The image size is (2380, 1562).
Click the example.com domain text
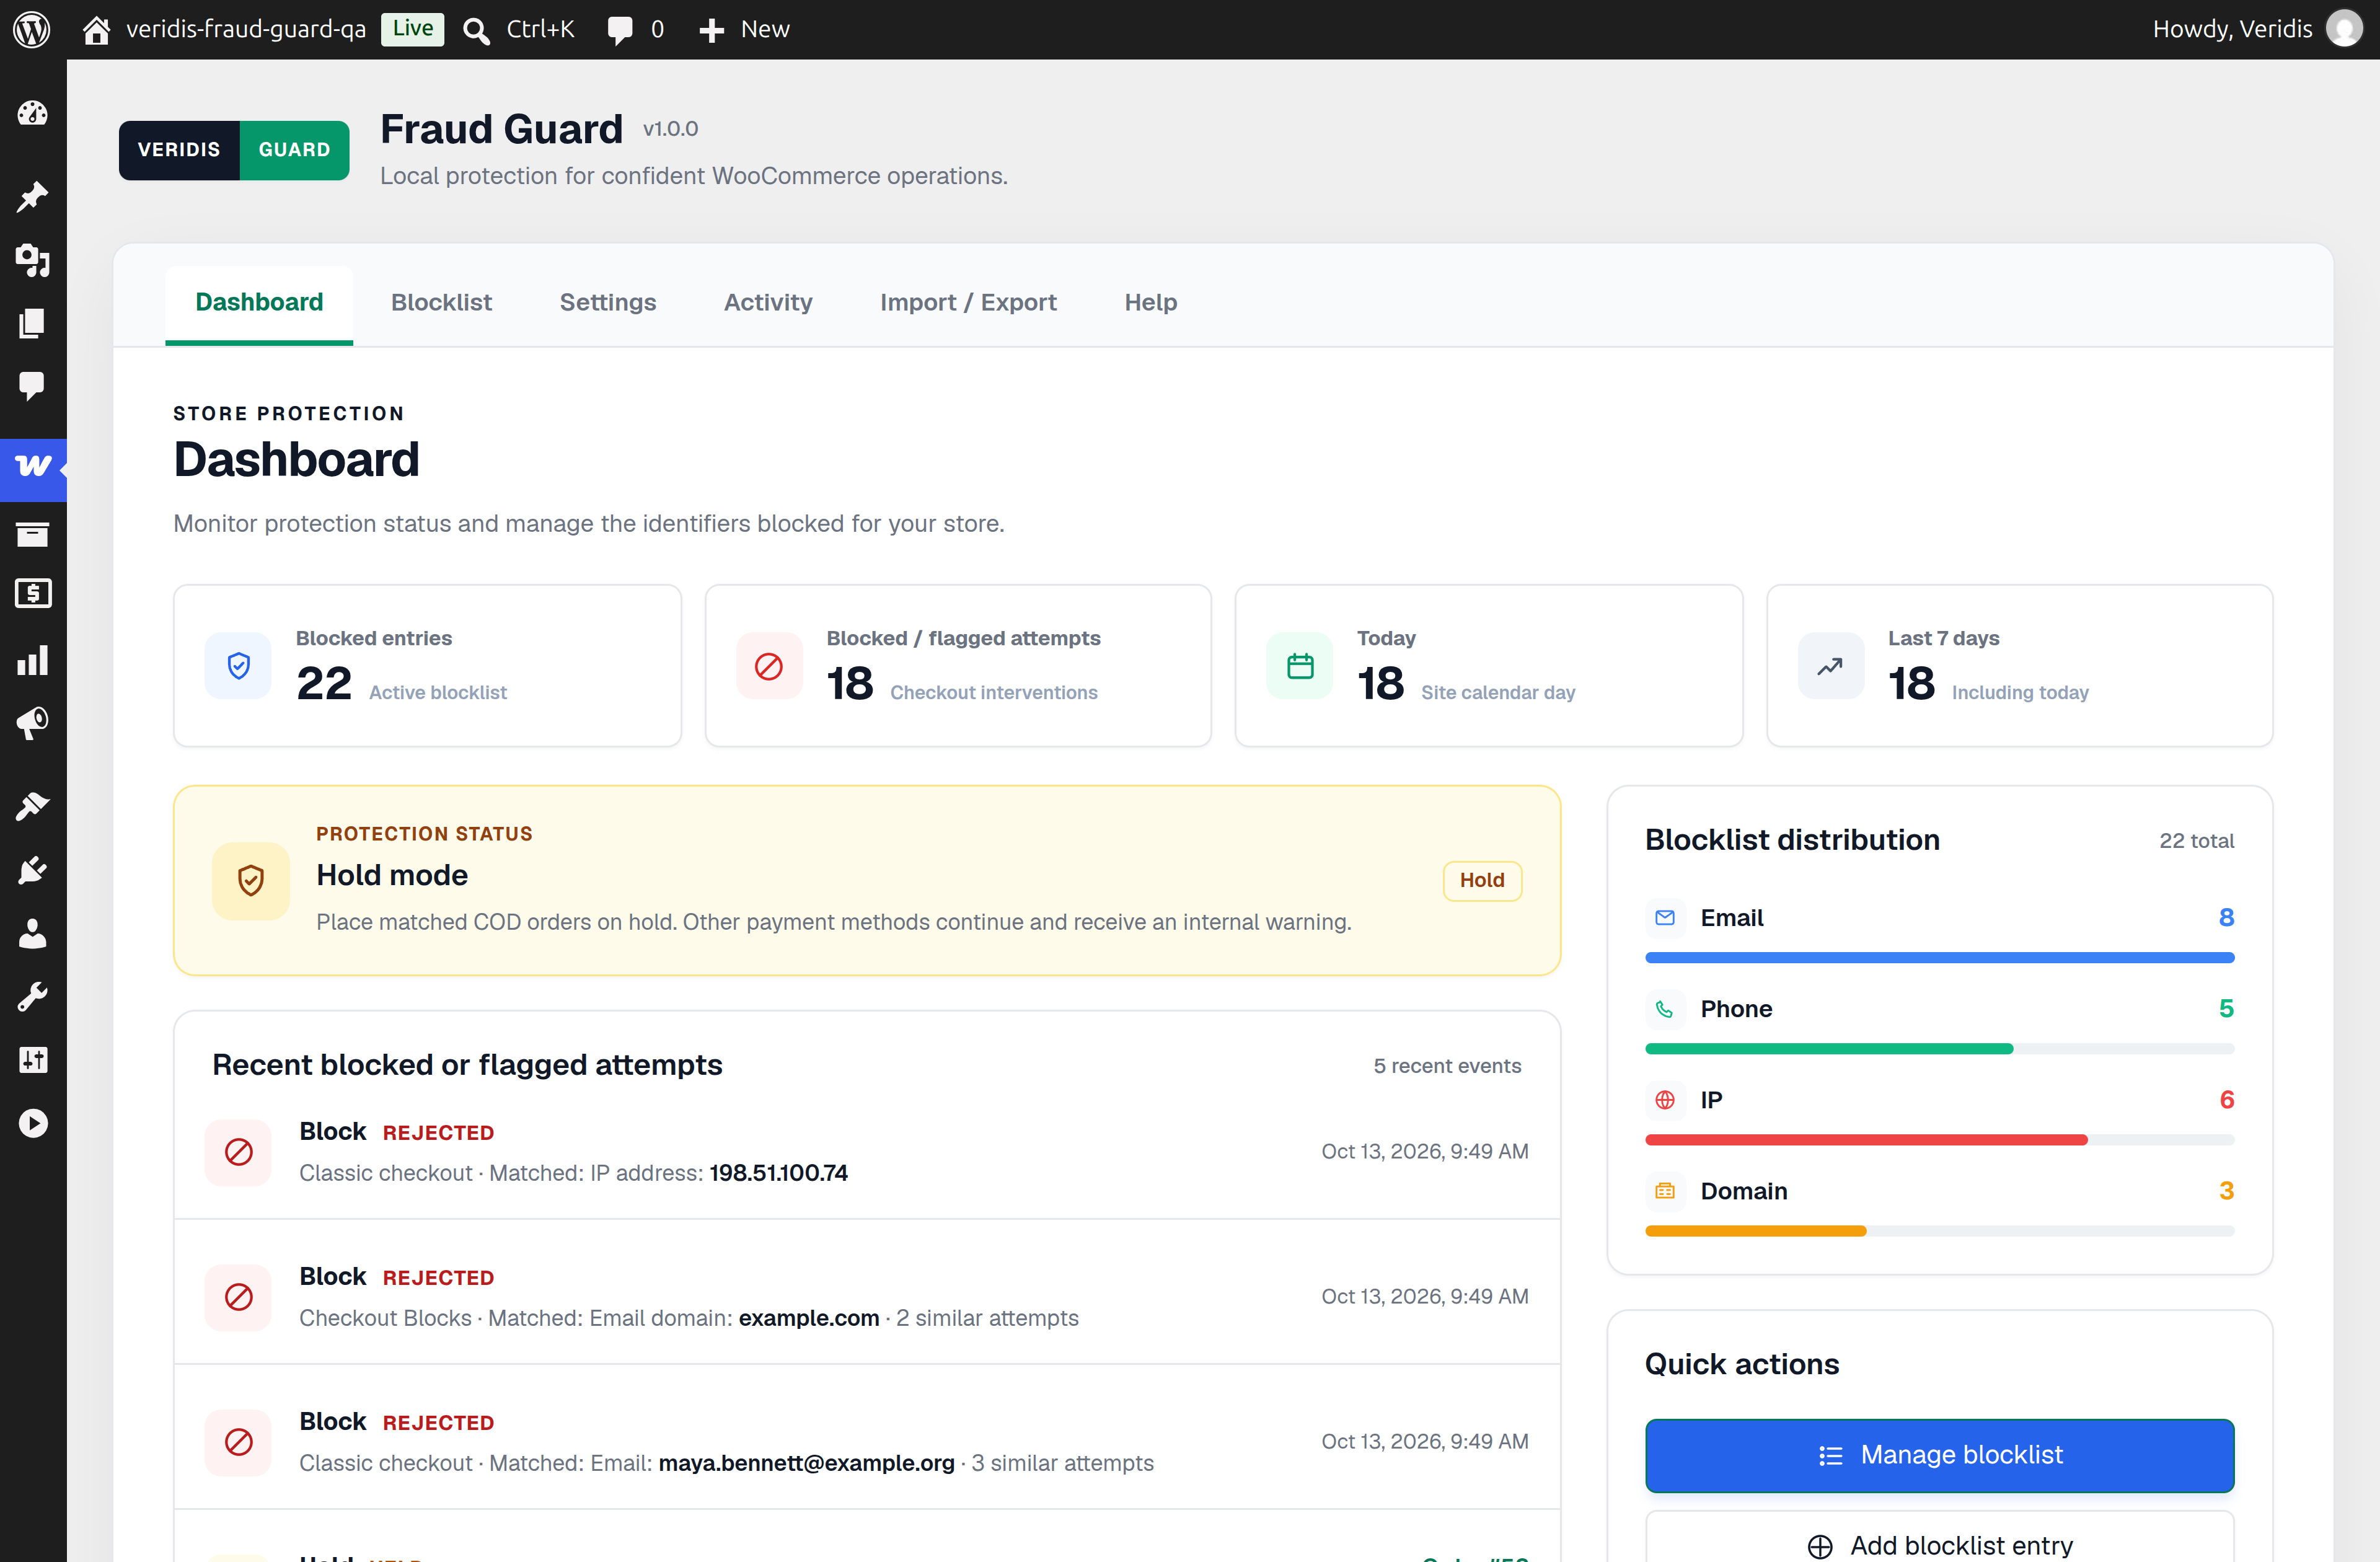(808, 1318)
